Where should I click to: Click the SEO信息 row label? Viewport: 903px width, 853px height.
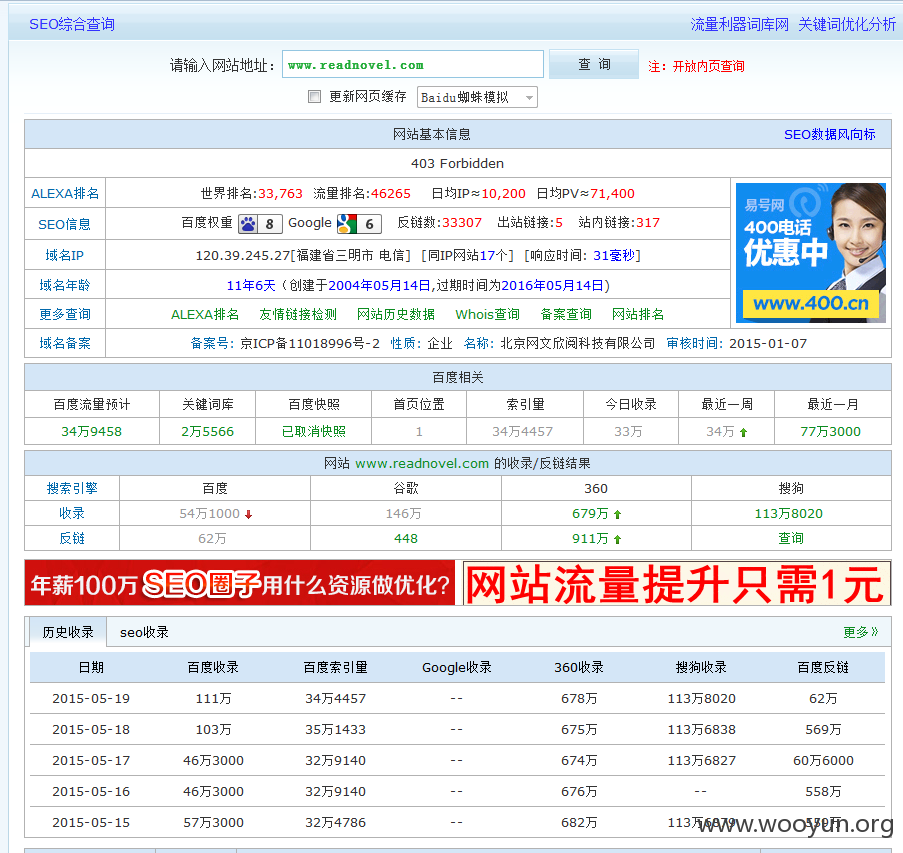click(x=64, y=225)
